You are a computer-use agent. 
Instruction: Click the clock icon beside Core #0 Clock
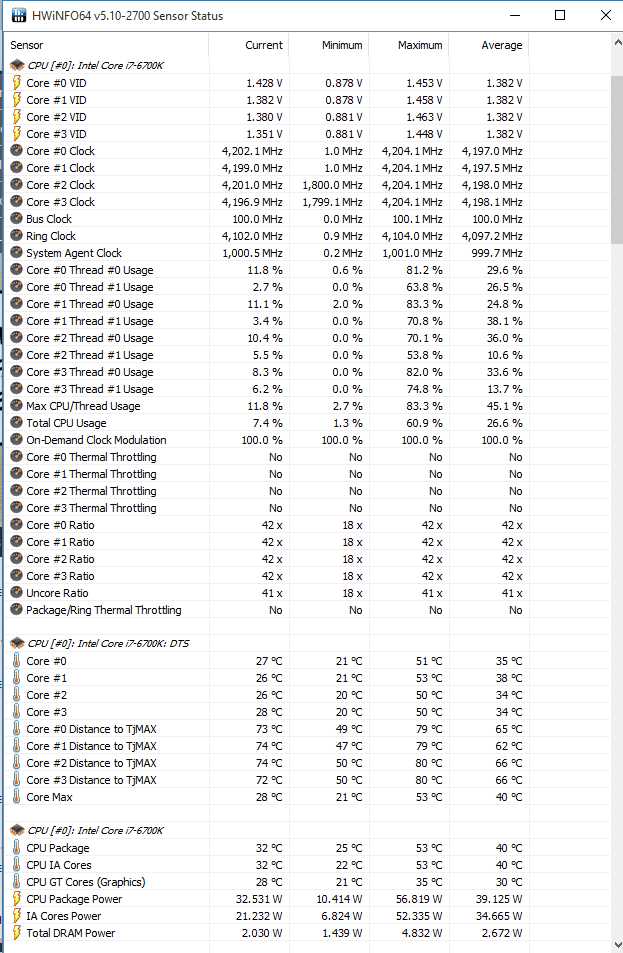coord(16,151)
